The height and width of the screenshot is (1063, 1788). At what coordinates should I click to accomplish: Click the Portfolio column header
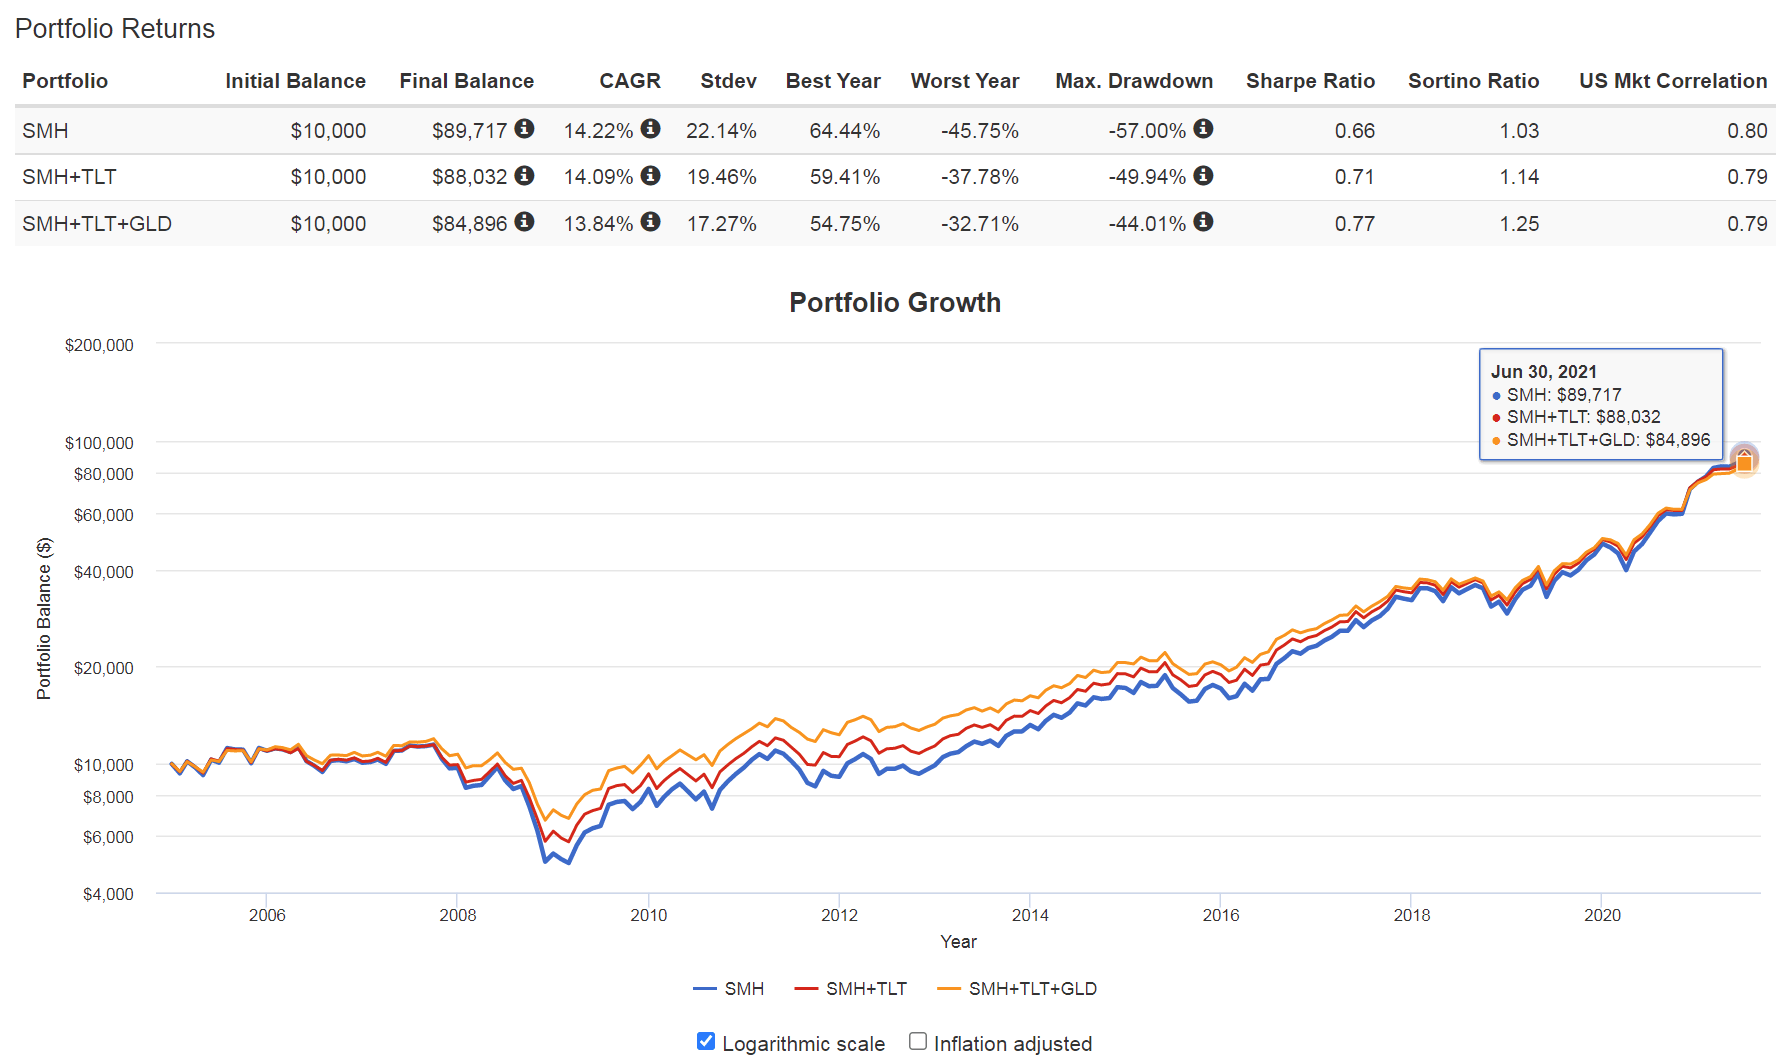pos(65,81)
